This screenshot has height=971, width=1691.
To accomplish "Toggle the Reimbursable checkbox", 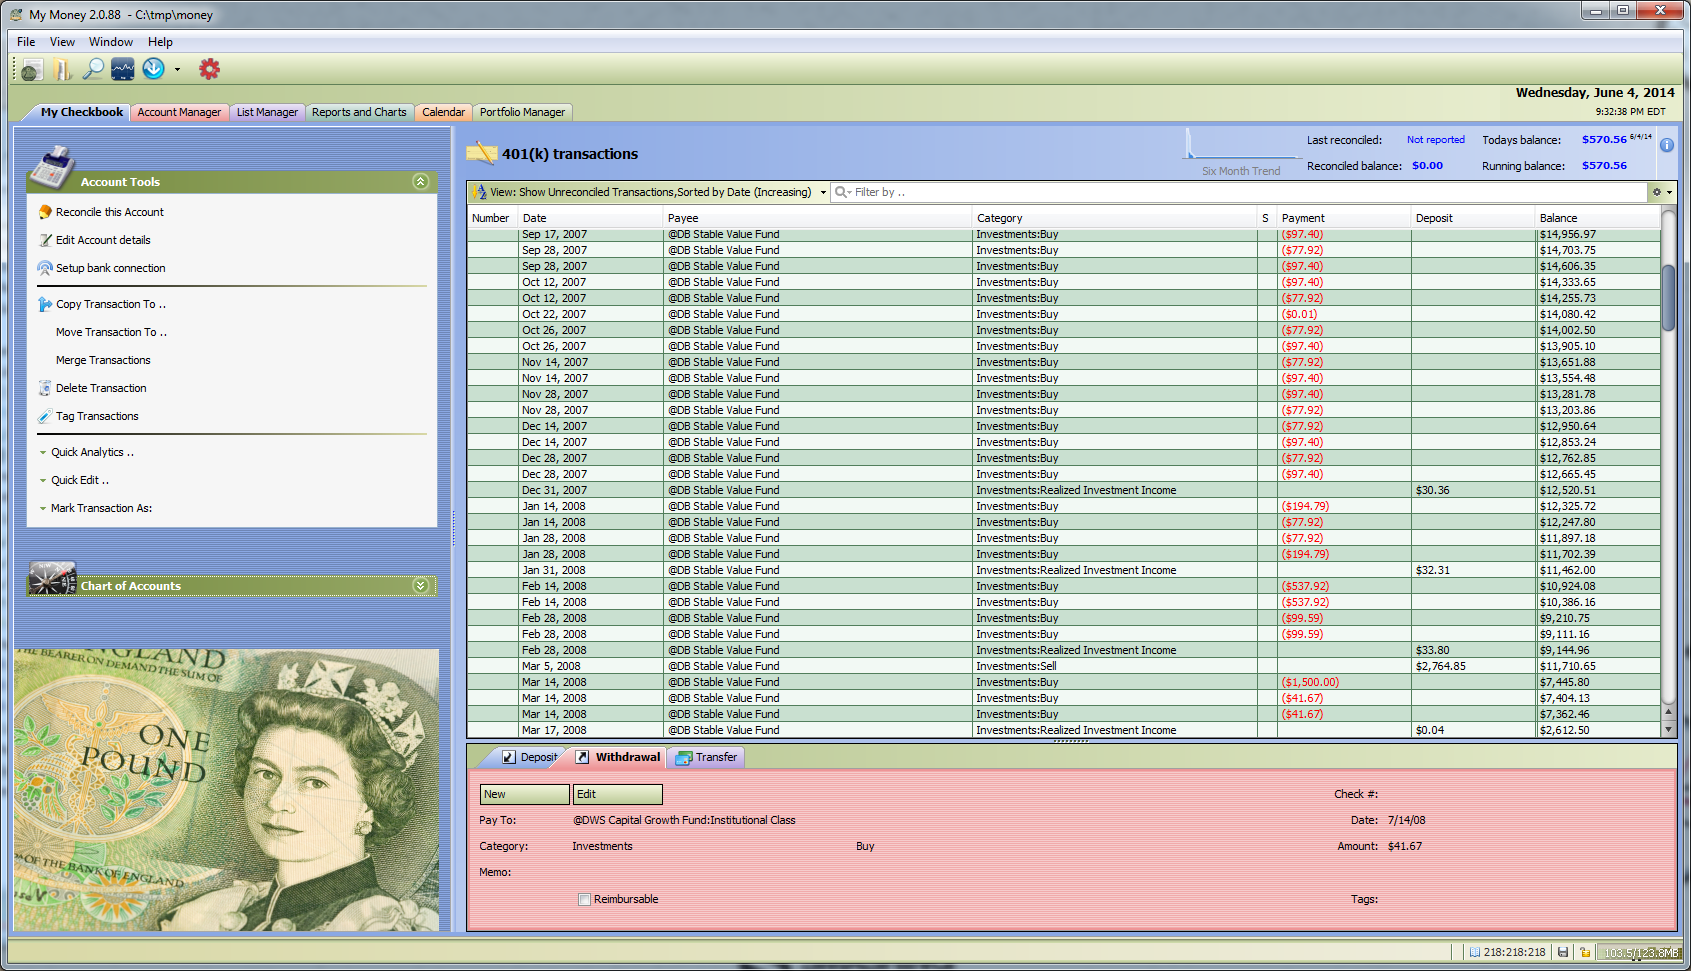I will point(584,899).
